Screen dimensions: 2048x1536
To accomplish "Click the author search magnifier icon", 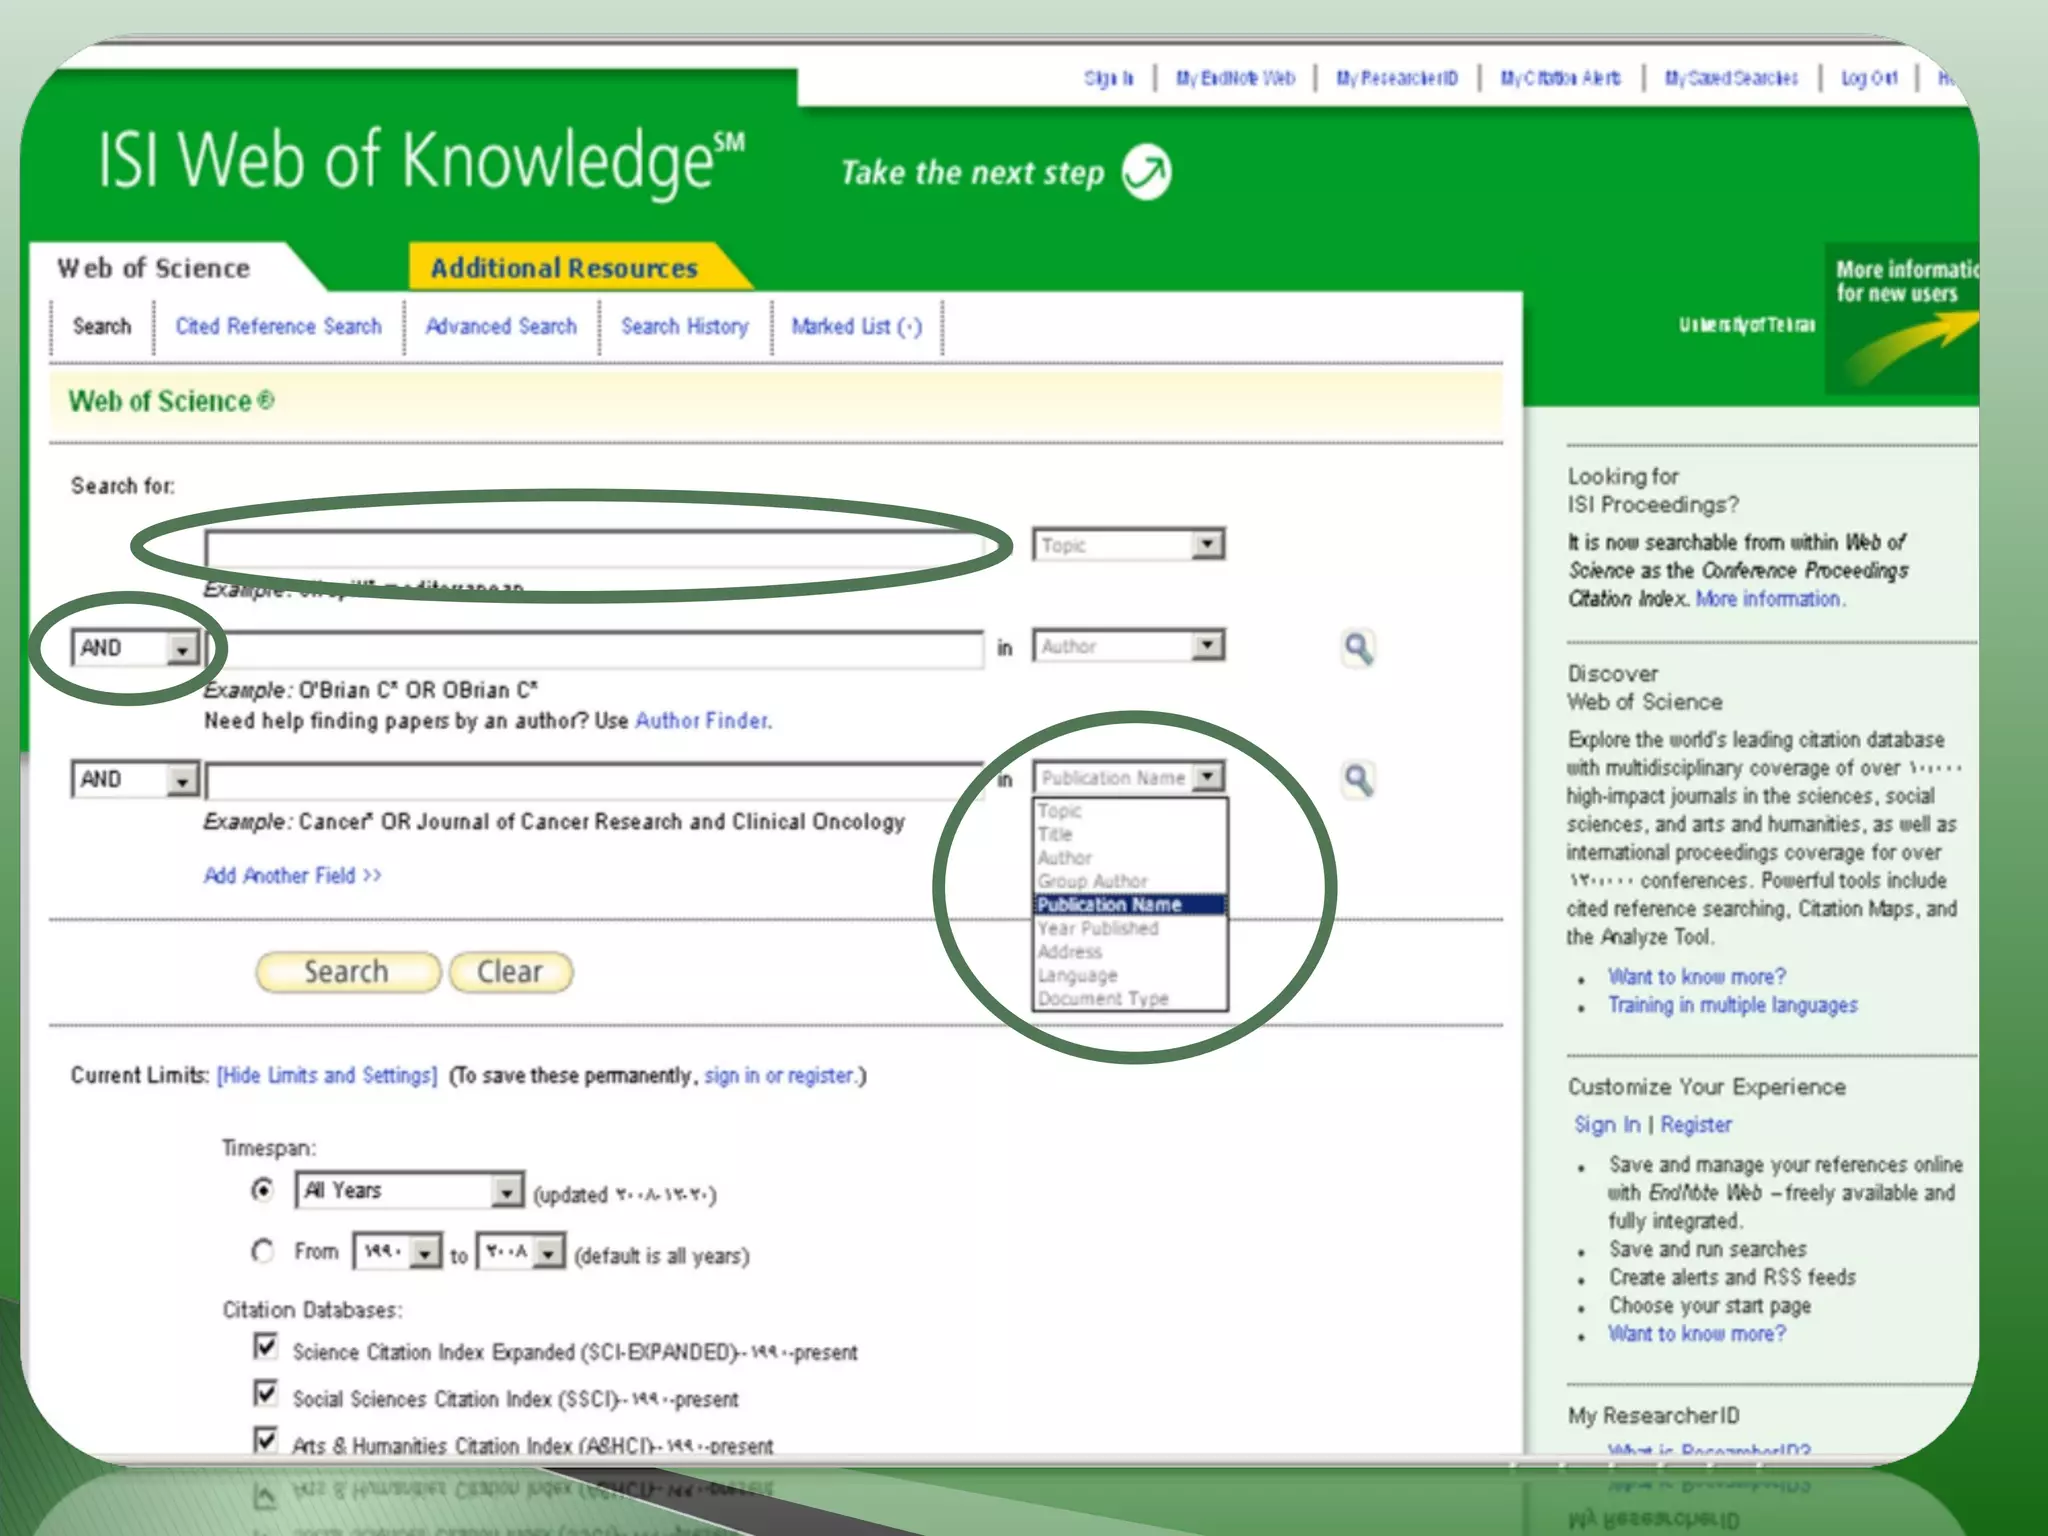I will click(1357, 649).
